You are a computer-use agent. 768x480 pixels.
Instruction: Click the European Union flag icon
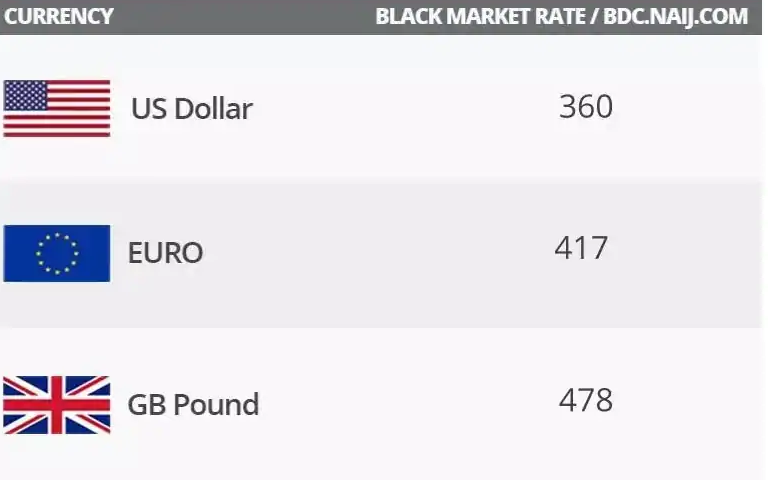coord(57,253)
